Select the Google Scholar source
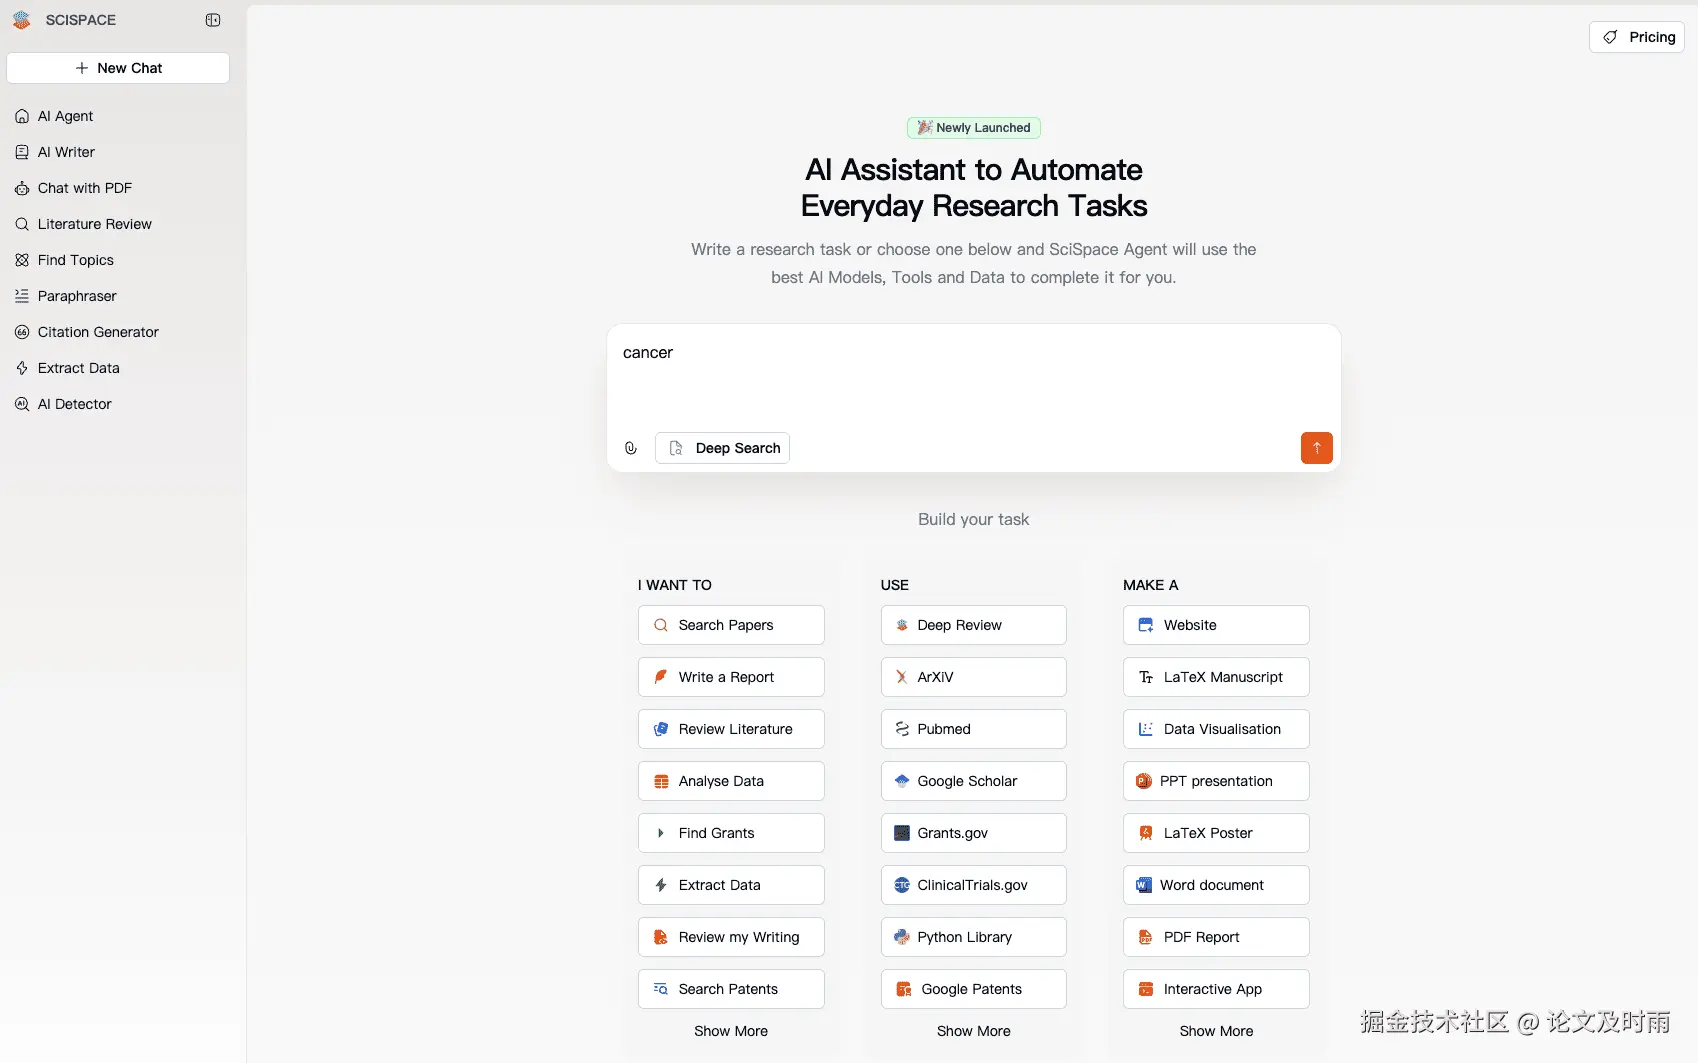The width and height of the screenshot is (1698, 1063). 973,781
